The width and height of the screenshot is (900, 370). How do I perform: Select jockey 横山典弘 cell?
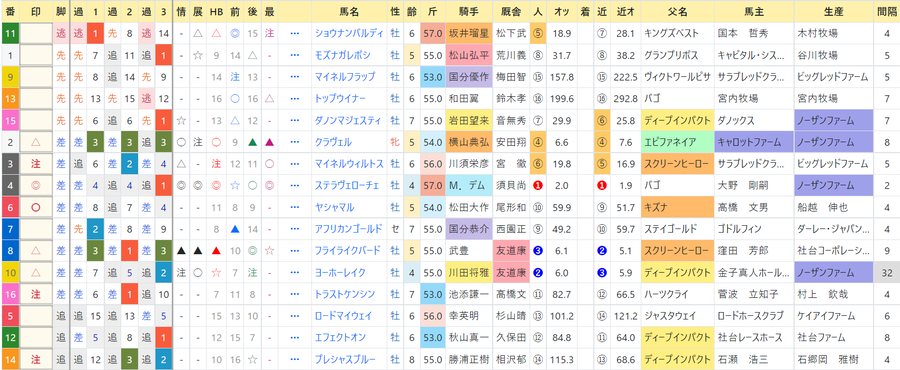tap(469, 142)
